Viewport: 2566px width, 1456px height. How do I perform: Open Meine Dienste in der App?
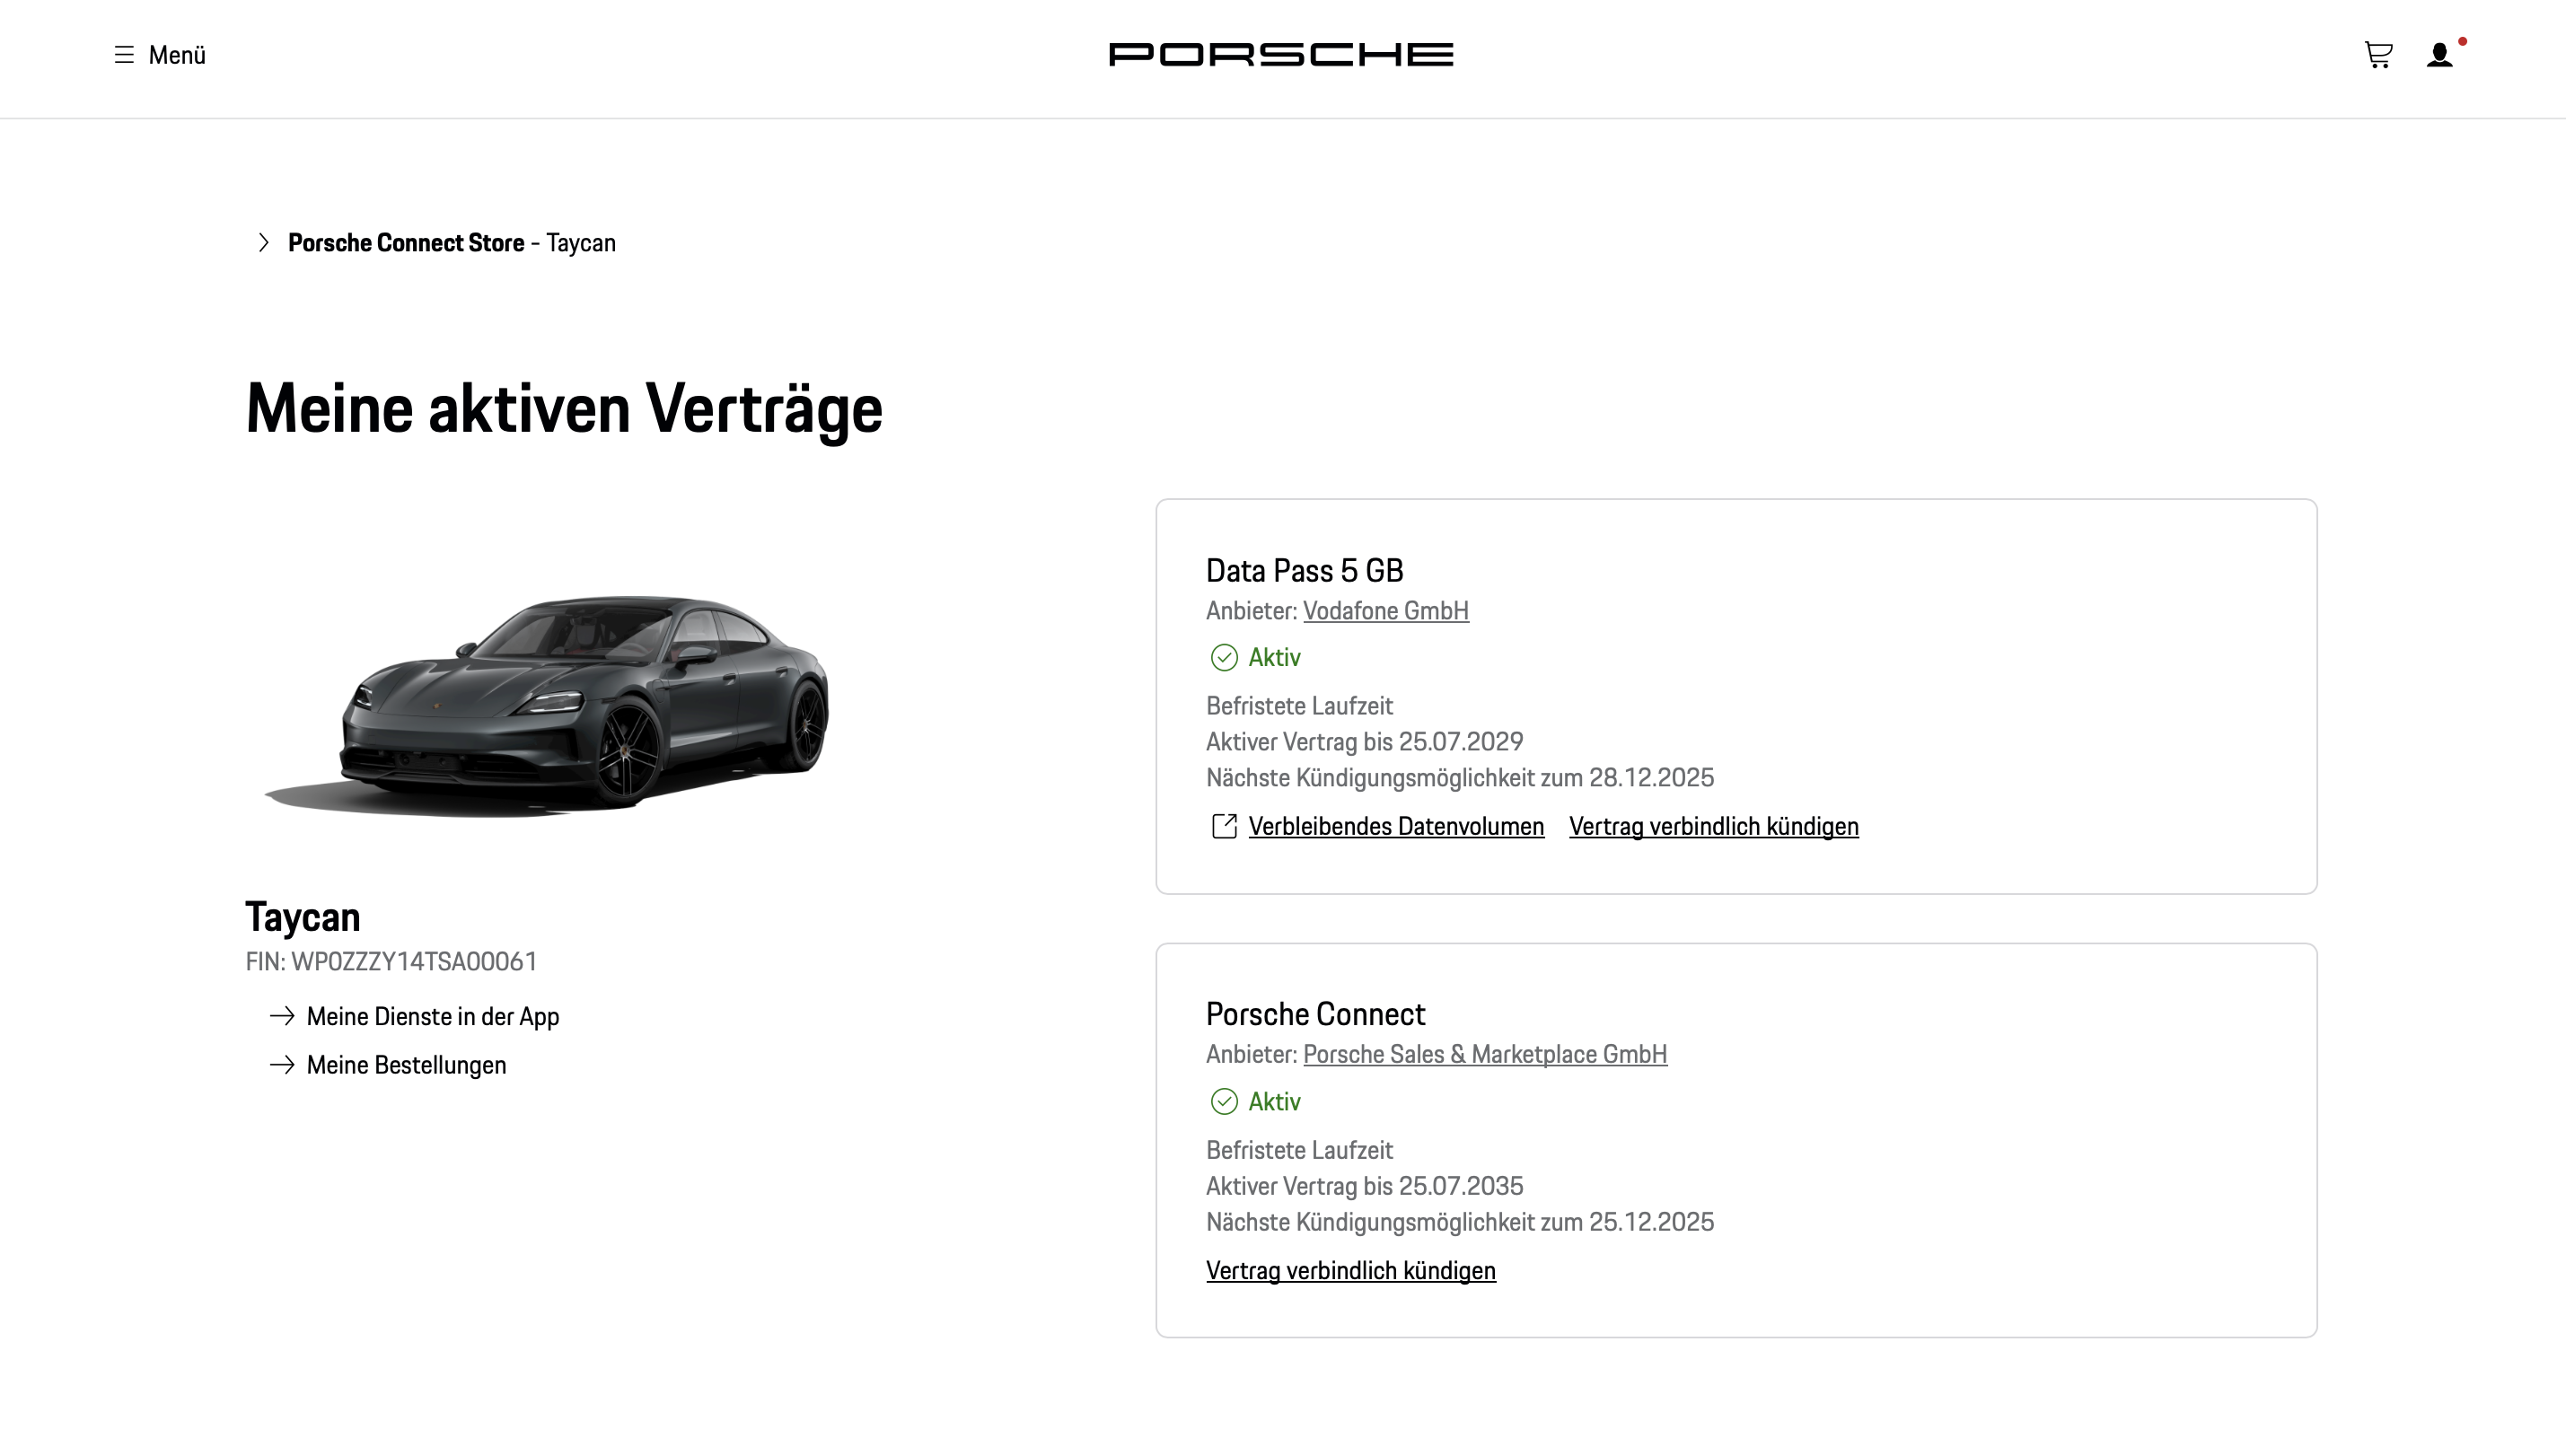pyautogui.click(x=433, y=1017)
